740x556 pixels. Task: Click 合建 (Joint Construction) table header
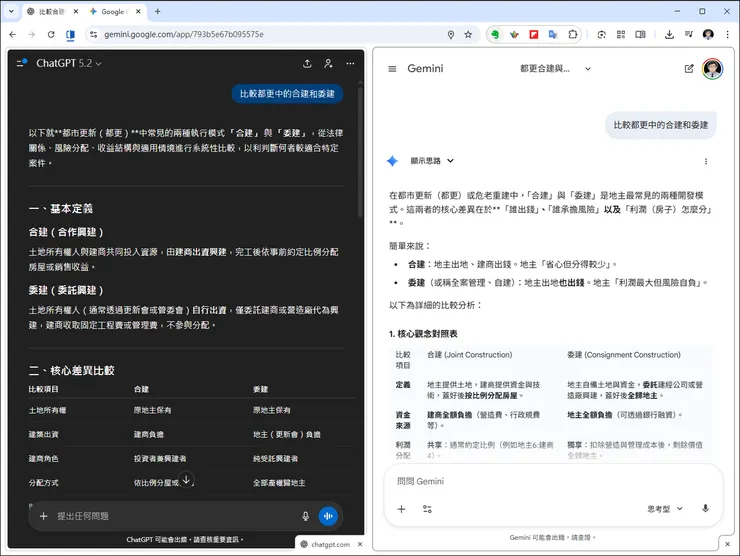(x=470, y=355)
